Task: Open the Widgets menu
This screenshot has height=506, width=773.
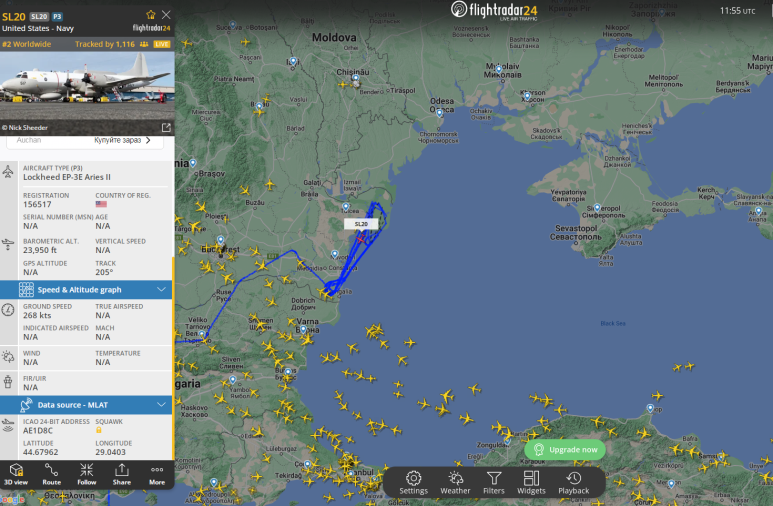Action: 531,482
